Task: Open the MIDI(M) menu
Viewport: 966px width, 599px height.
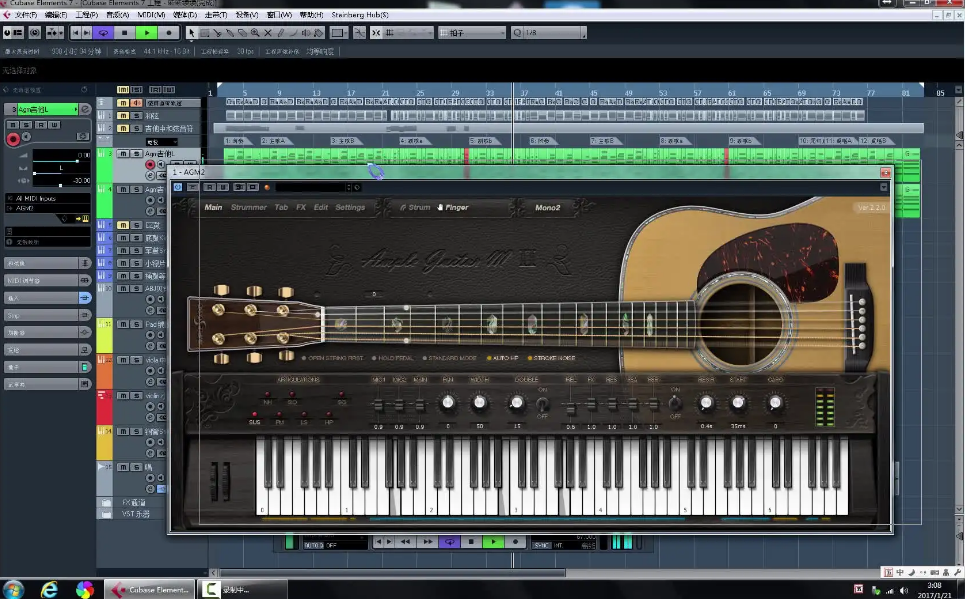Action: [x=151, y=15]
